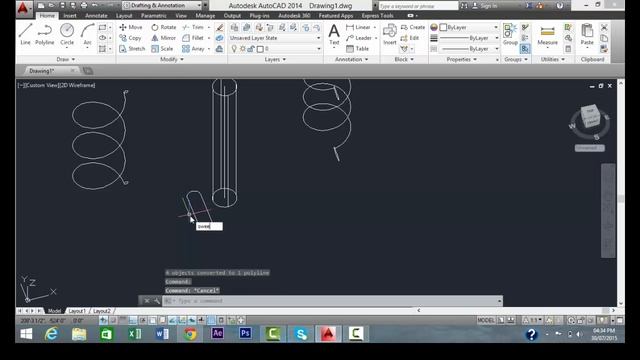Open the lineweight ByLayer dropdown
The height and width of the screenshot is (360, 640).
[x=469, y=38]
